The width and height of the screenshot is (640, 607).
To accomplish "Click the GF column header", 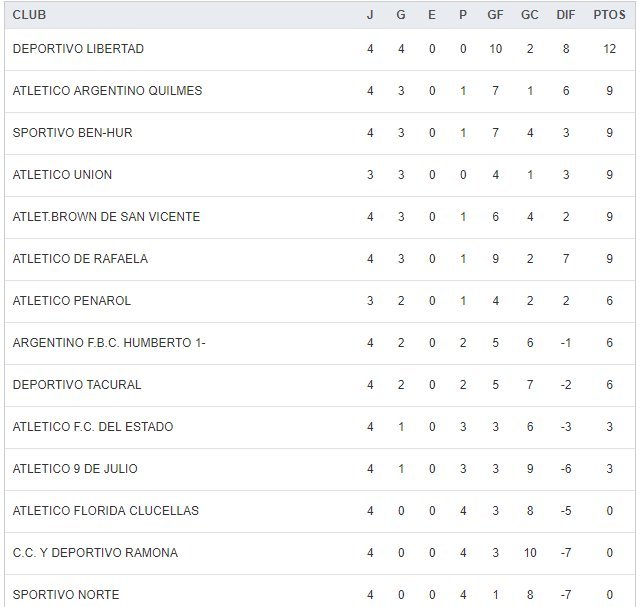I will (496, 15).
